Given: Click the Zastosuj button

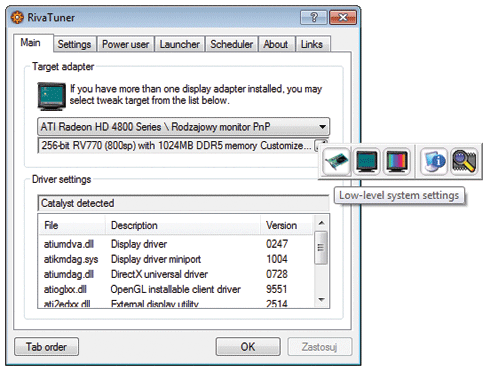Looking at the screenshot, I should tap(319, 347).
